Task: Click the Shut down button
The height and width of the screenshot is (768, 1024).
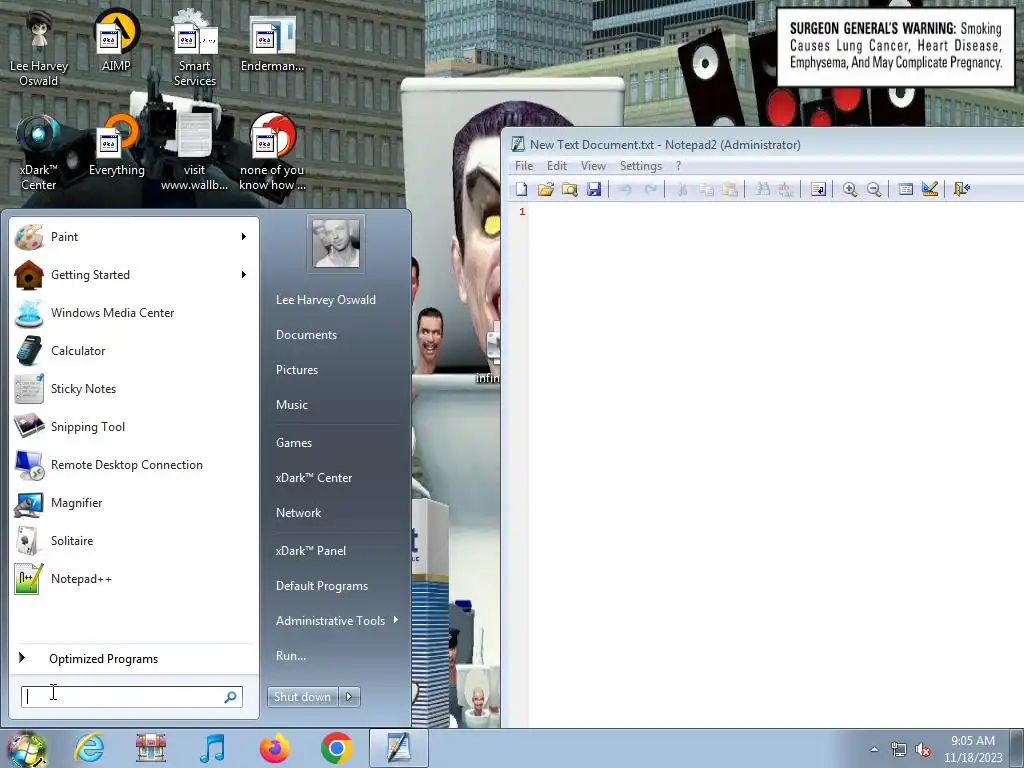Action: pyautogui.click(x=302, y=697)
